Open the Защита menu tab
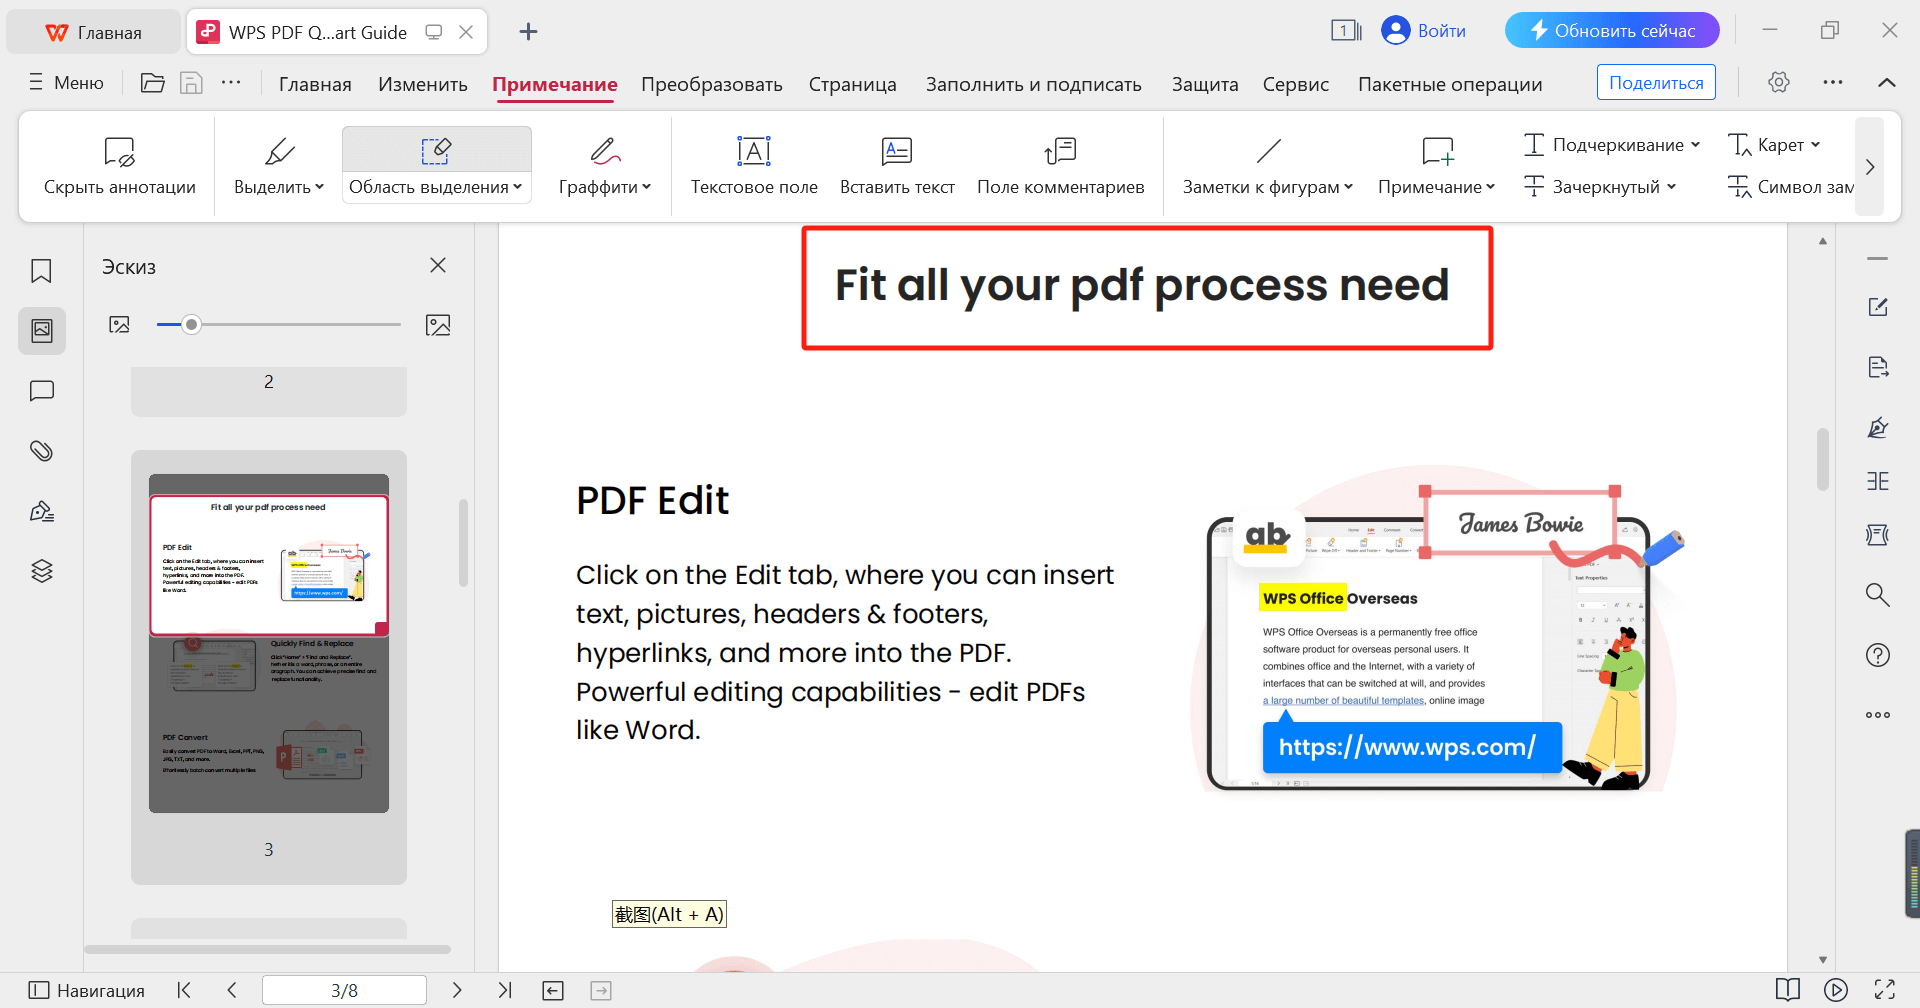This screenshot has width=1920, height=1008. pos(1204,84)
